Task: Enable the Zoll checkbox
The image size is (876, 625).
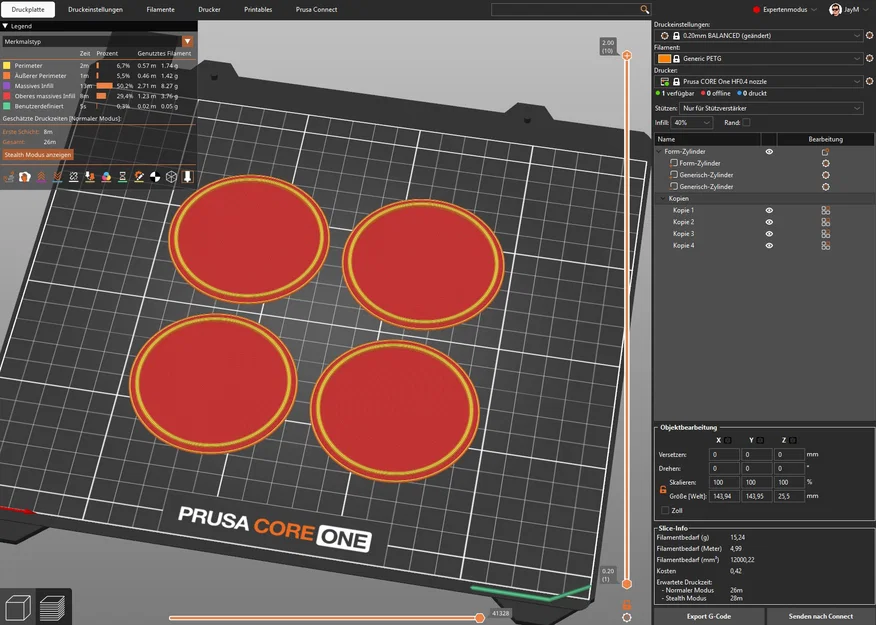Action: pyautogui.click(x=665, y=511)
